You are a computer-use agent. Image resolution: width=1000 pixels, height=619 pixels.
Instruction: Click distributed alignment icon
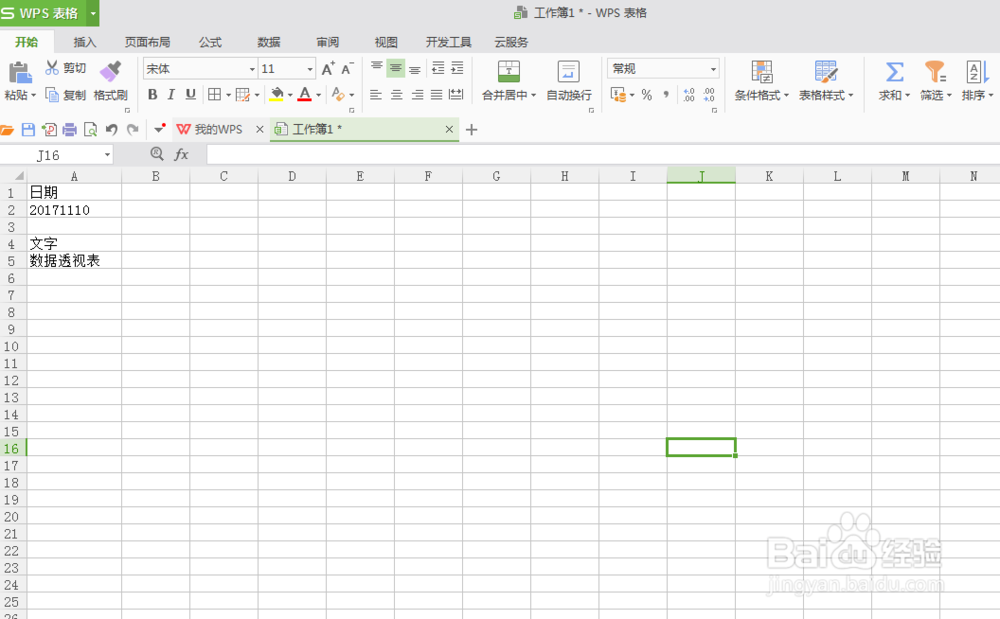pyautogui.click(x=456, y=95)
